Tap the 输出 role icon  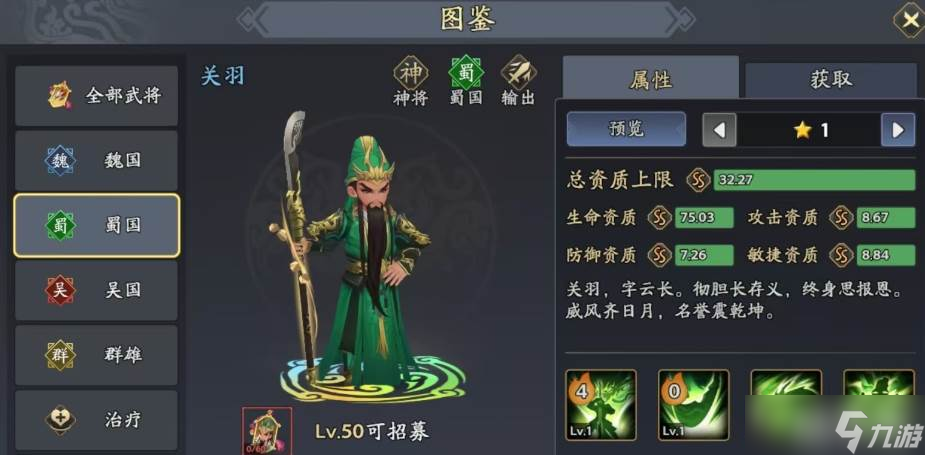tap(519, 73)
